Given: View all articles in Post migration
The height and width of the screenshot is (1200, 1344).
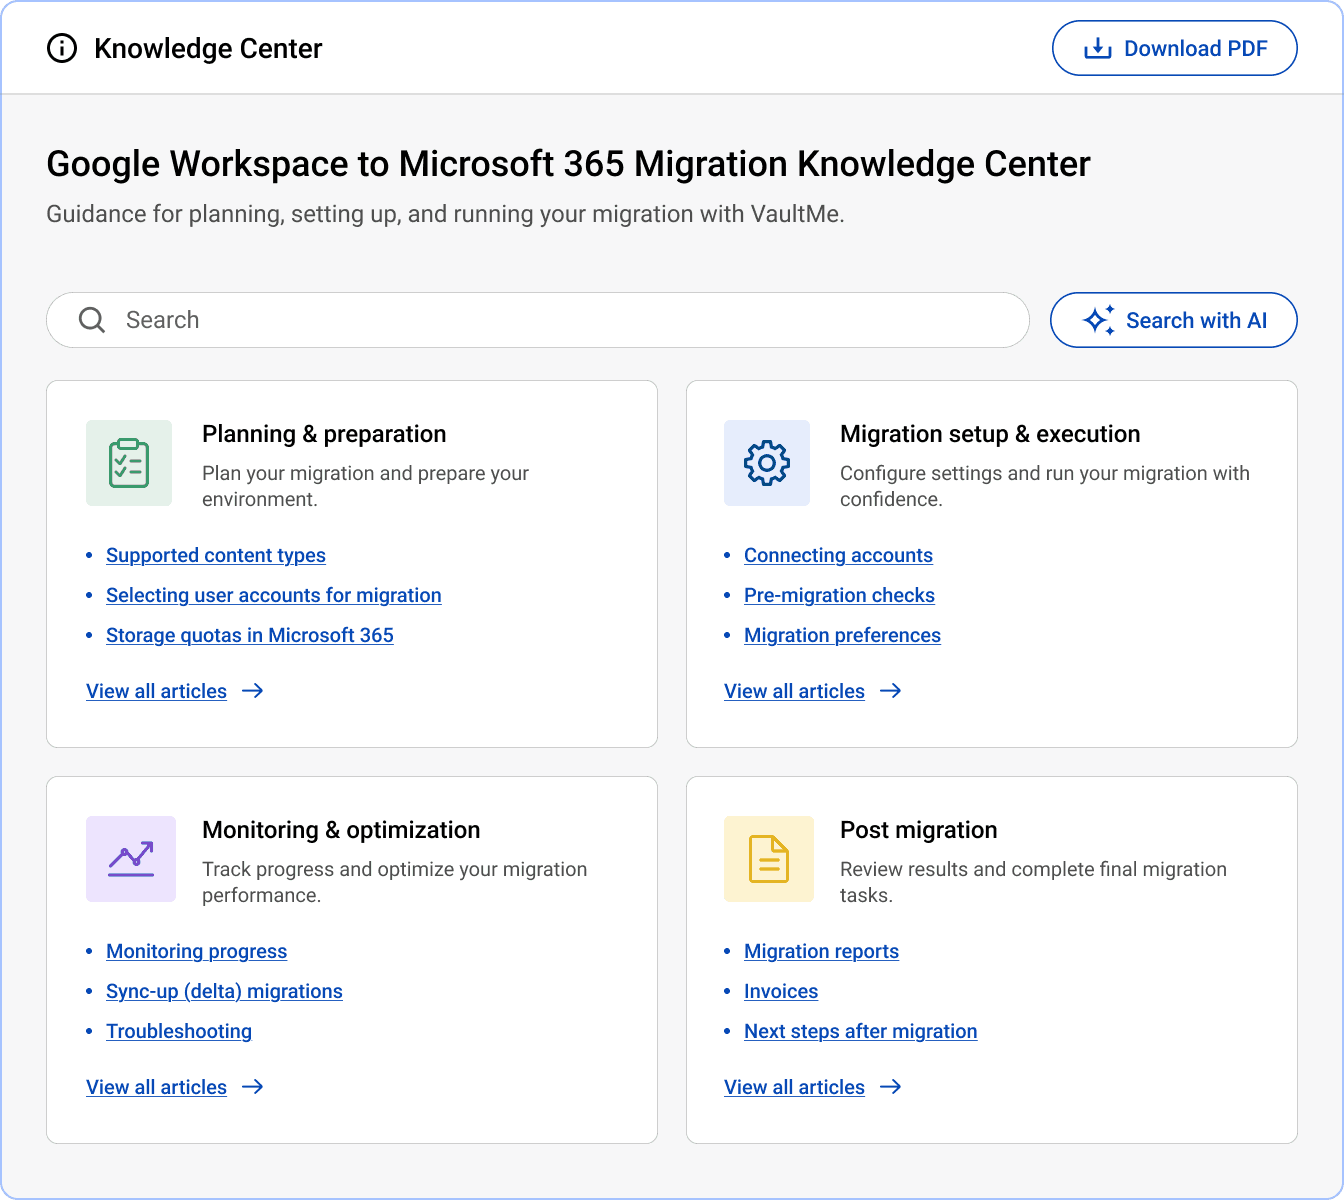Looking at the screenshot, I should tap(795, 1087).
